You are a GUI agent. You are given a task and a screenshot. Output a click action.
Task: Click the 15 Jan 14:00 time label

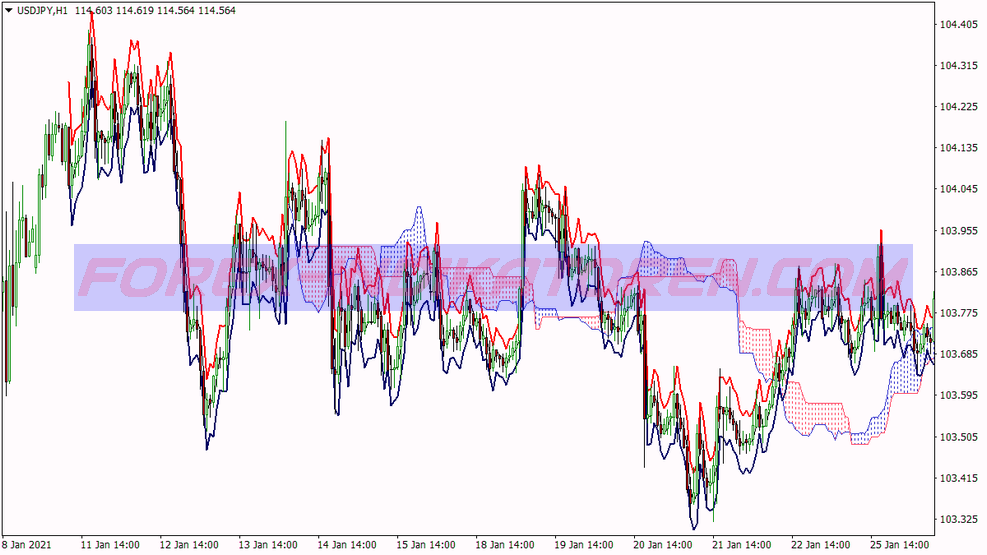428,545
